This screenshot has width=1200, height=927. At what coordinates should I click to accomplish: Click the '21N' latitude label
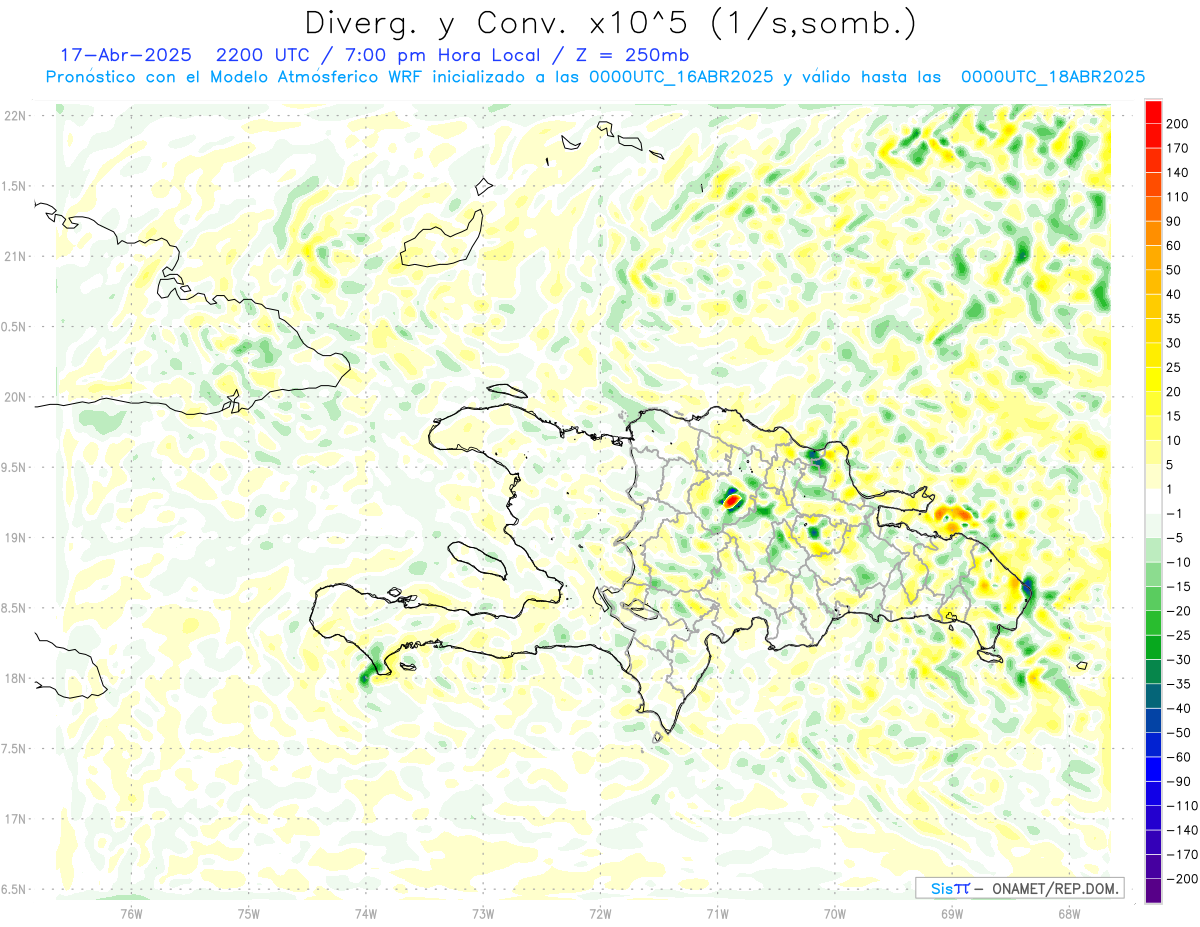[x=15, y=256]
